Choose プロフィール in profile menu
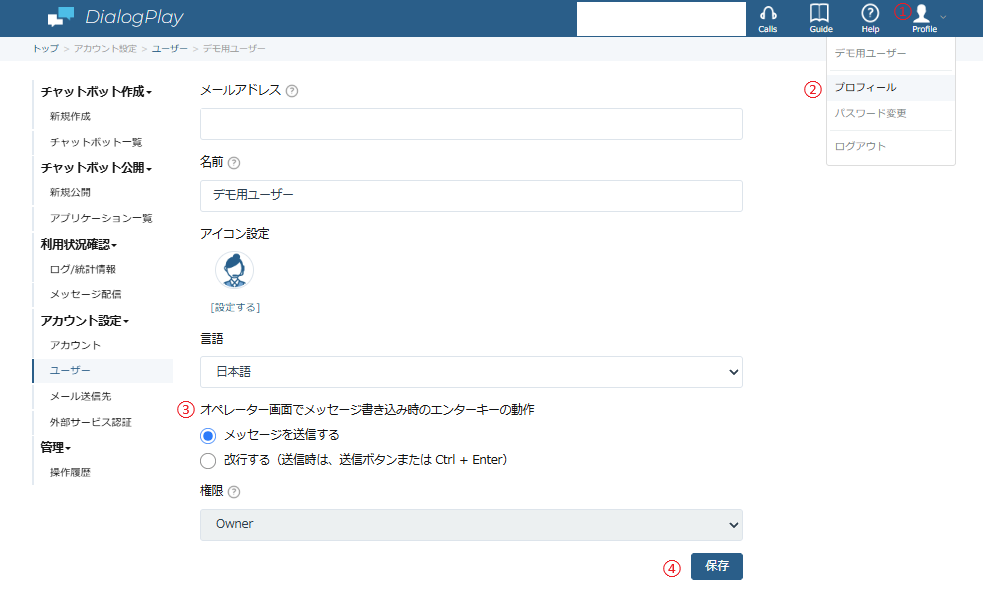Image resolution: width=983 pixels, height=603 pixels. 891,88
